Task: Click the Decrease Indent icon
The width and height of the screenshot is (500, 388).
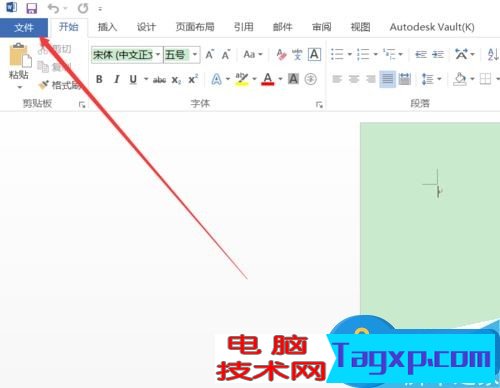Action: 421,54
